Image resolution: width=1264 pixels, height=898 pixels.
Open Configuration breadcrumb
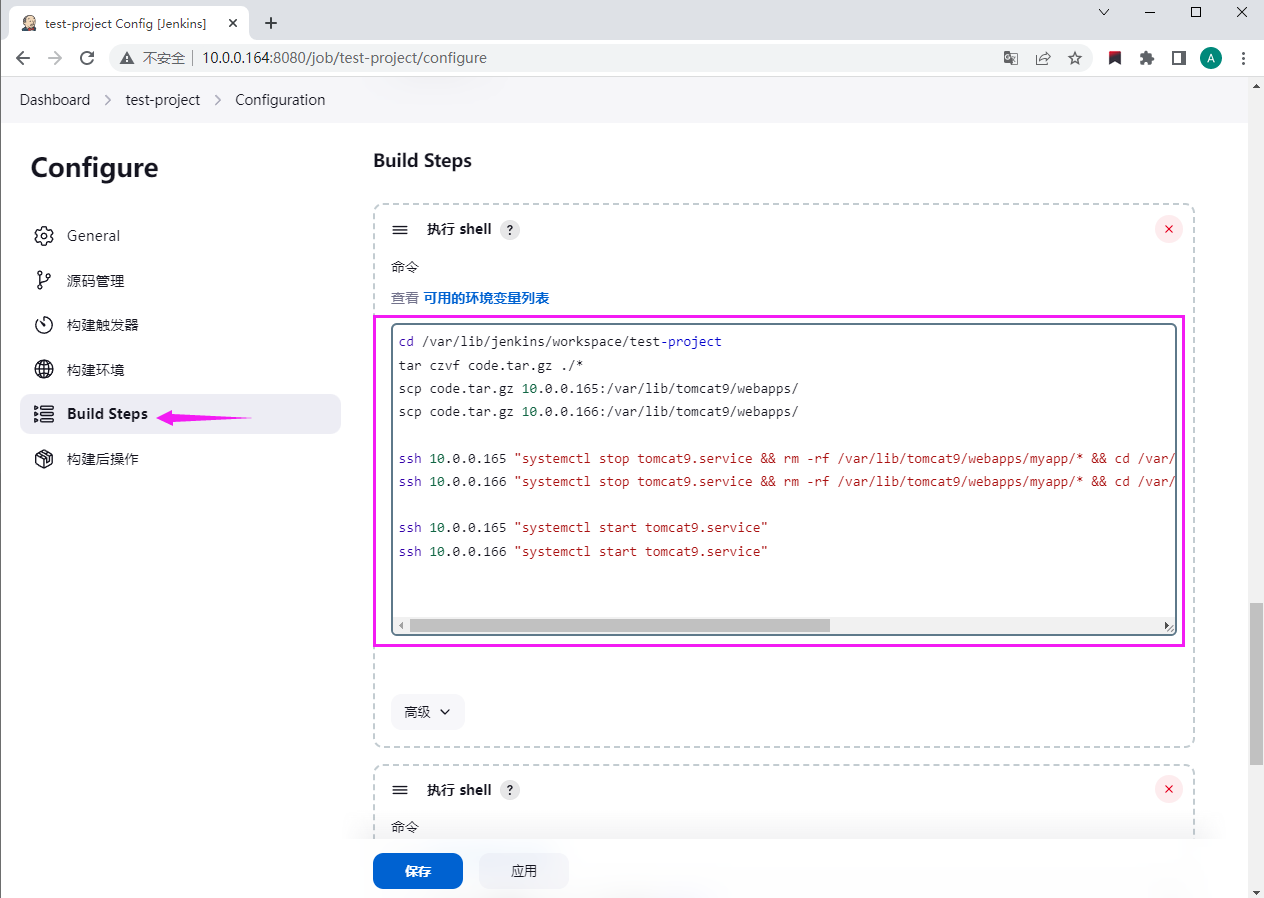pyautogui.click(x=280, y=100)
